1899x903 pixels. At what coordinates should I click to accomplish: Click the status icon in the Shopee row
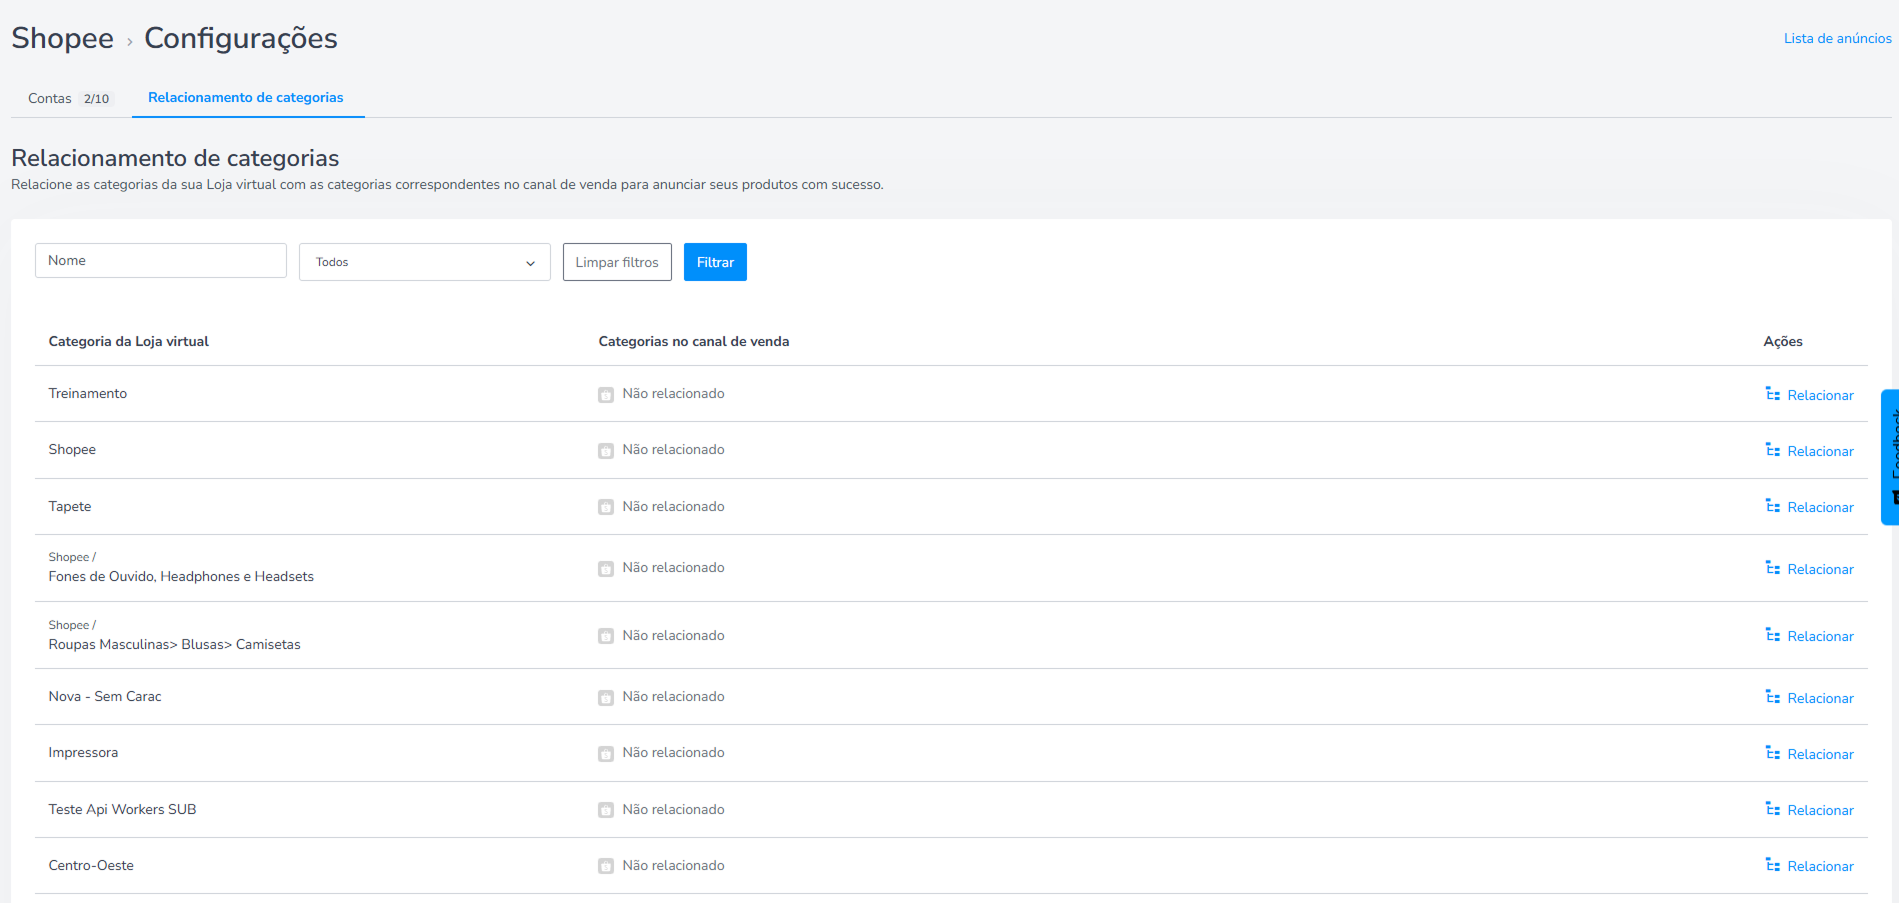coord(606,451)
